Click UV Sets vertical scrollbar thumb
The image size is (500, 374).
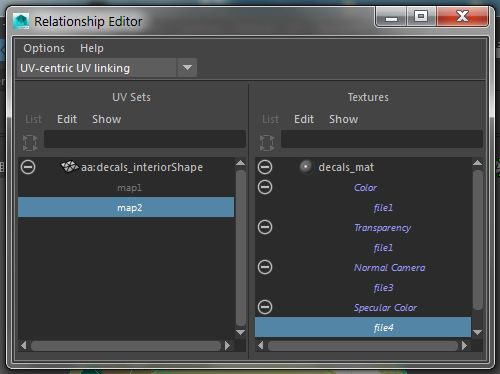(x=240, y=248)
